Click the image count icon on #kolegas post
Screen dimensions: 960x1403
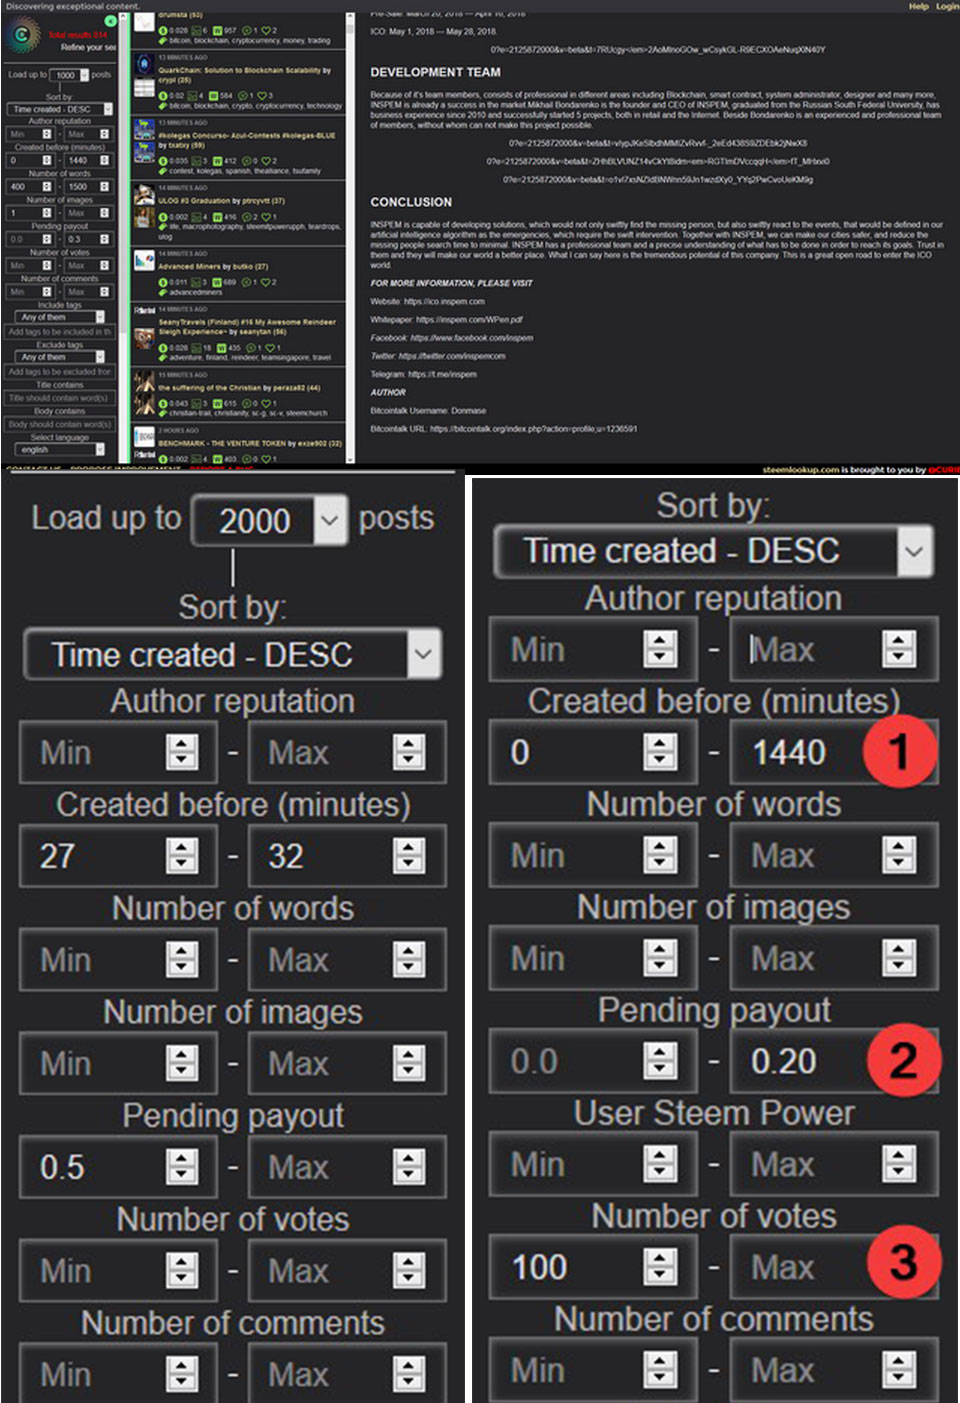197,161
